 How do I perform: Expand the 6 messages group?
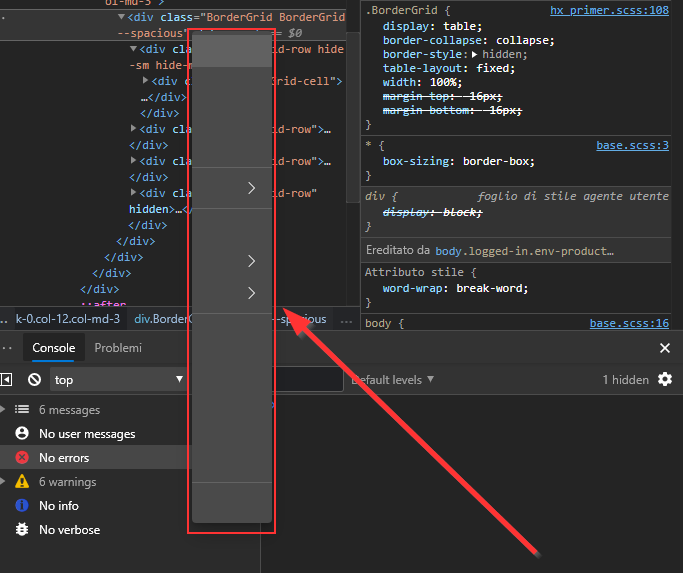[3, 409]
